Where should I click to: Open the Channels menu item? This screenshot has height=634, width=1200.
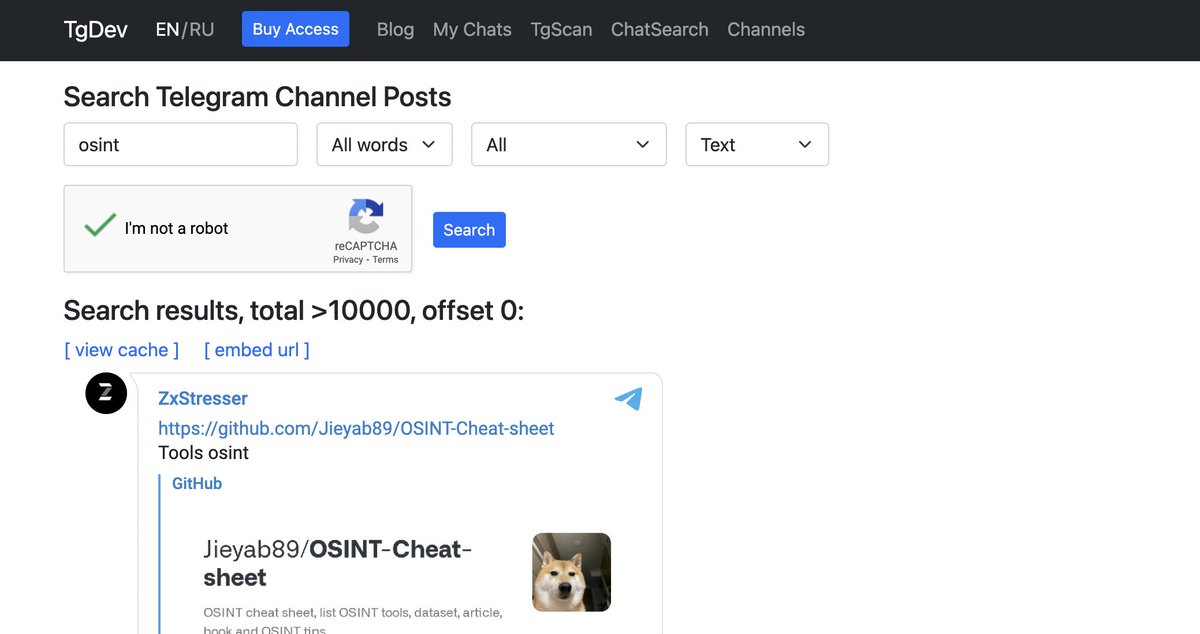[766, 30]
